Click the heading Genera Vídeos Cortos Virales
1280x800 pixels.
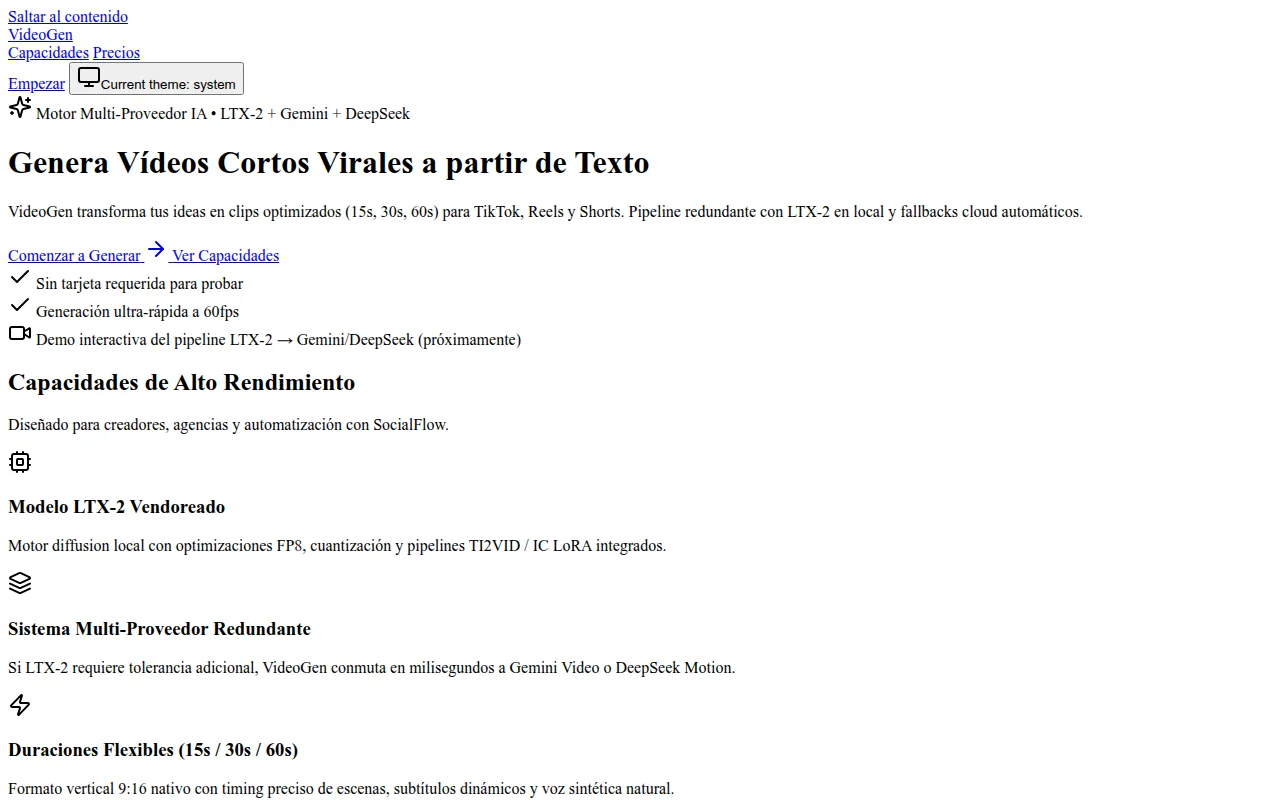click(329, 162)
